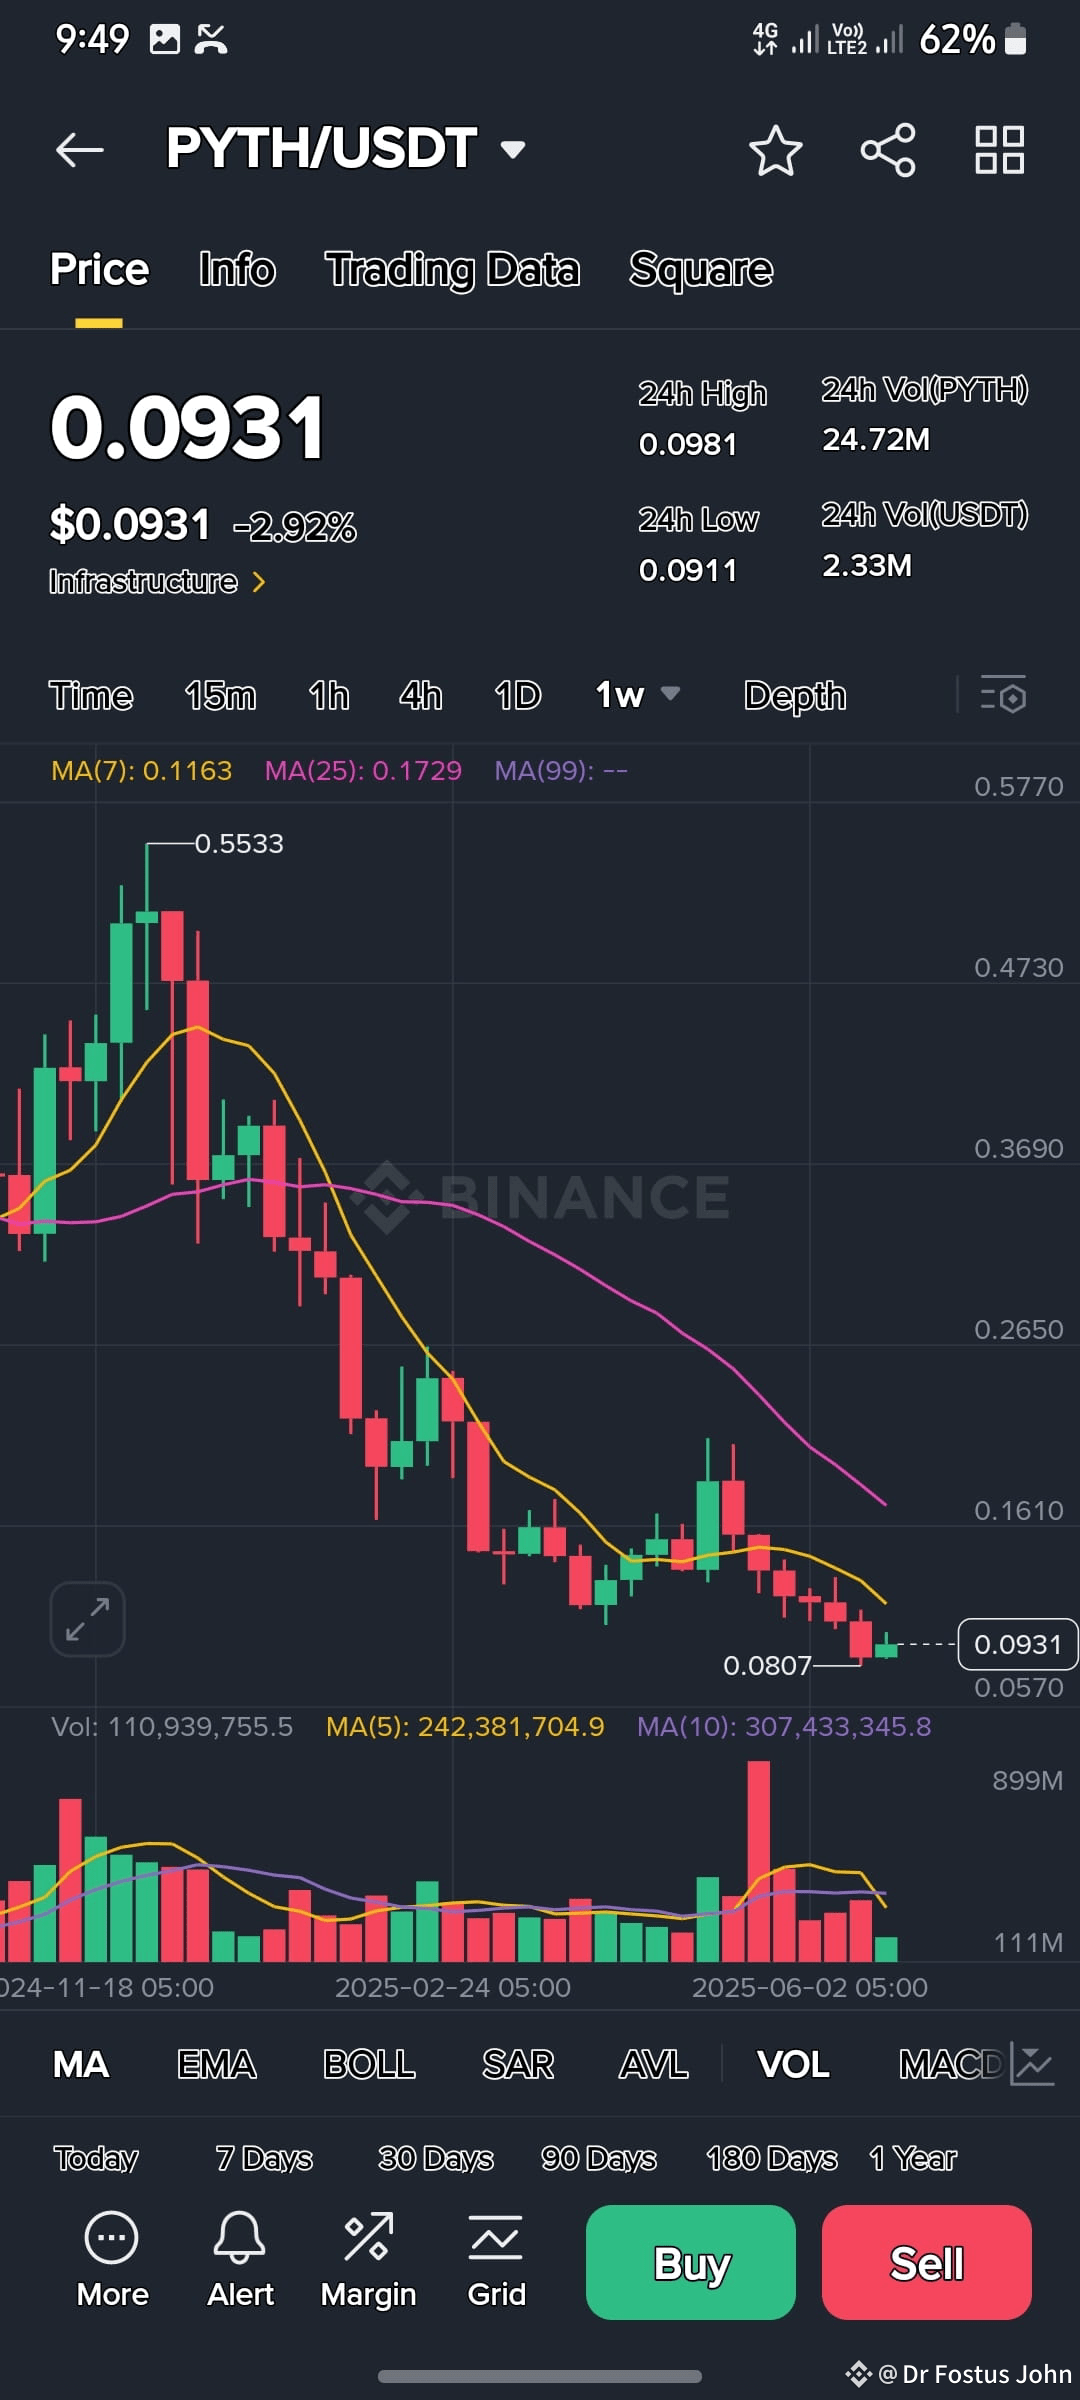Select the 180 Days performance range
The image size is (1080, 2400).
(x=772, y=2158)
